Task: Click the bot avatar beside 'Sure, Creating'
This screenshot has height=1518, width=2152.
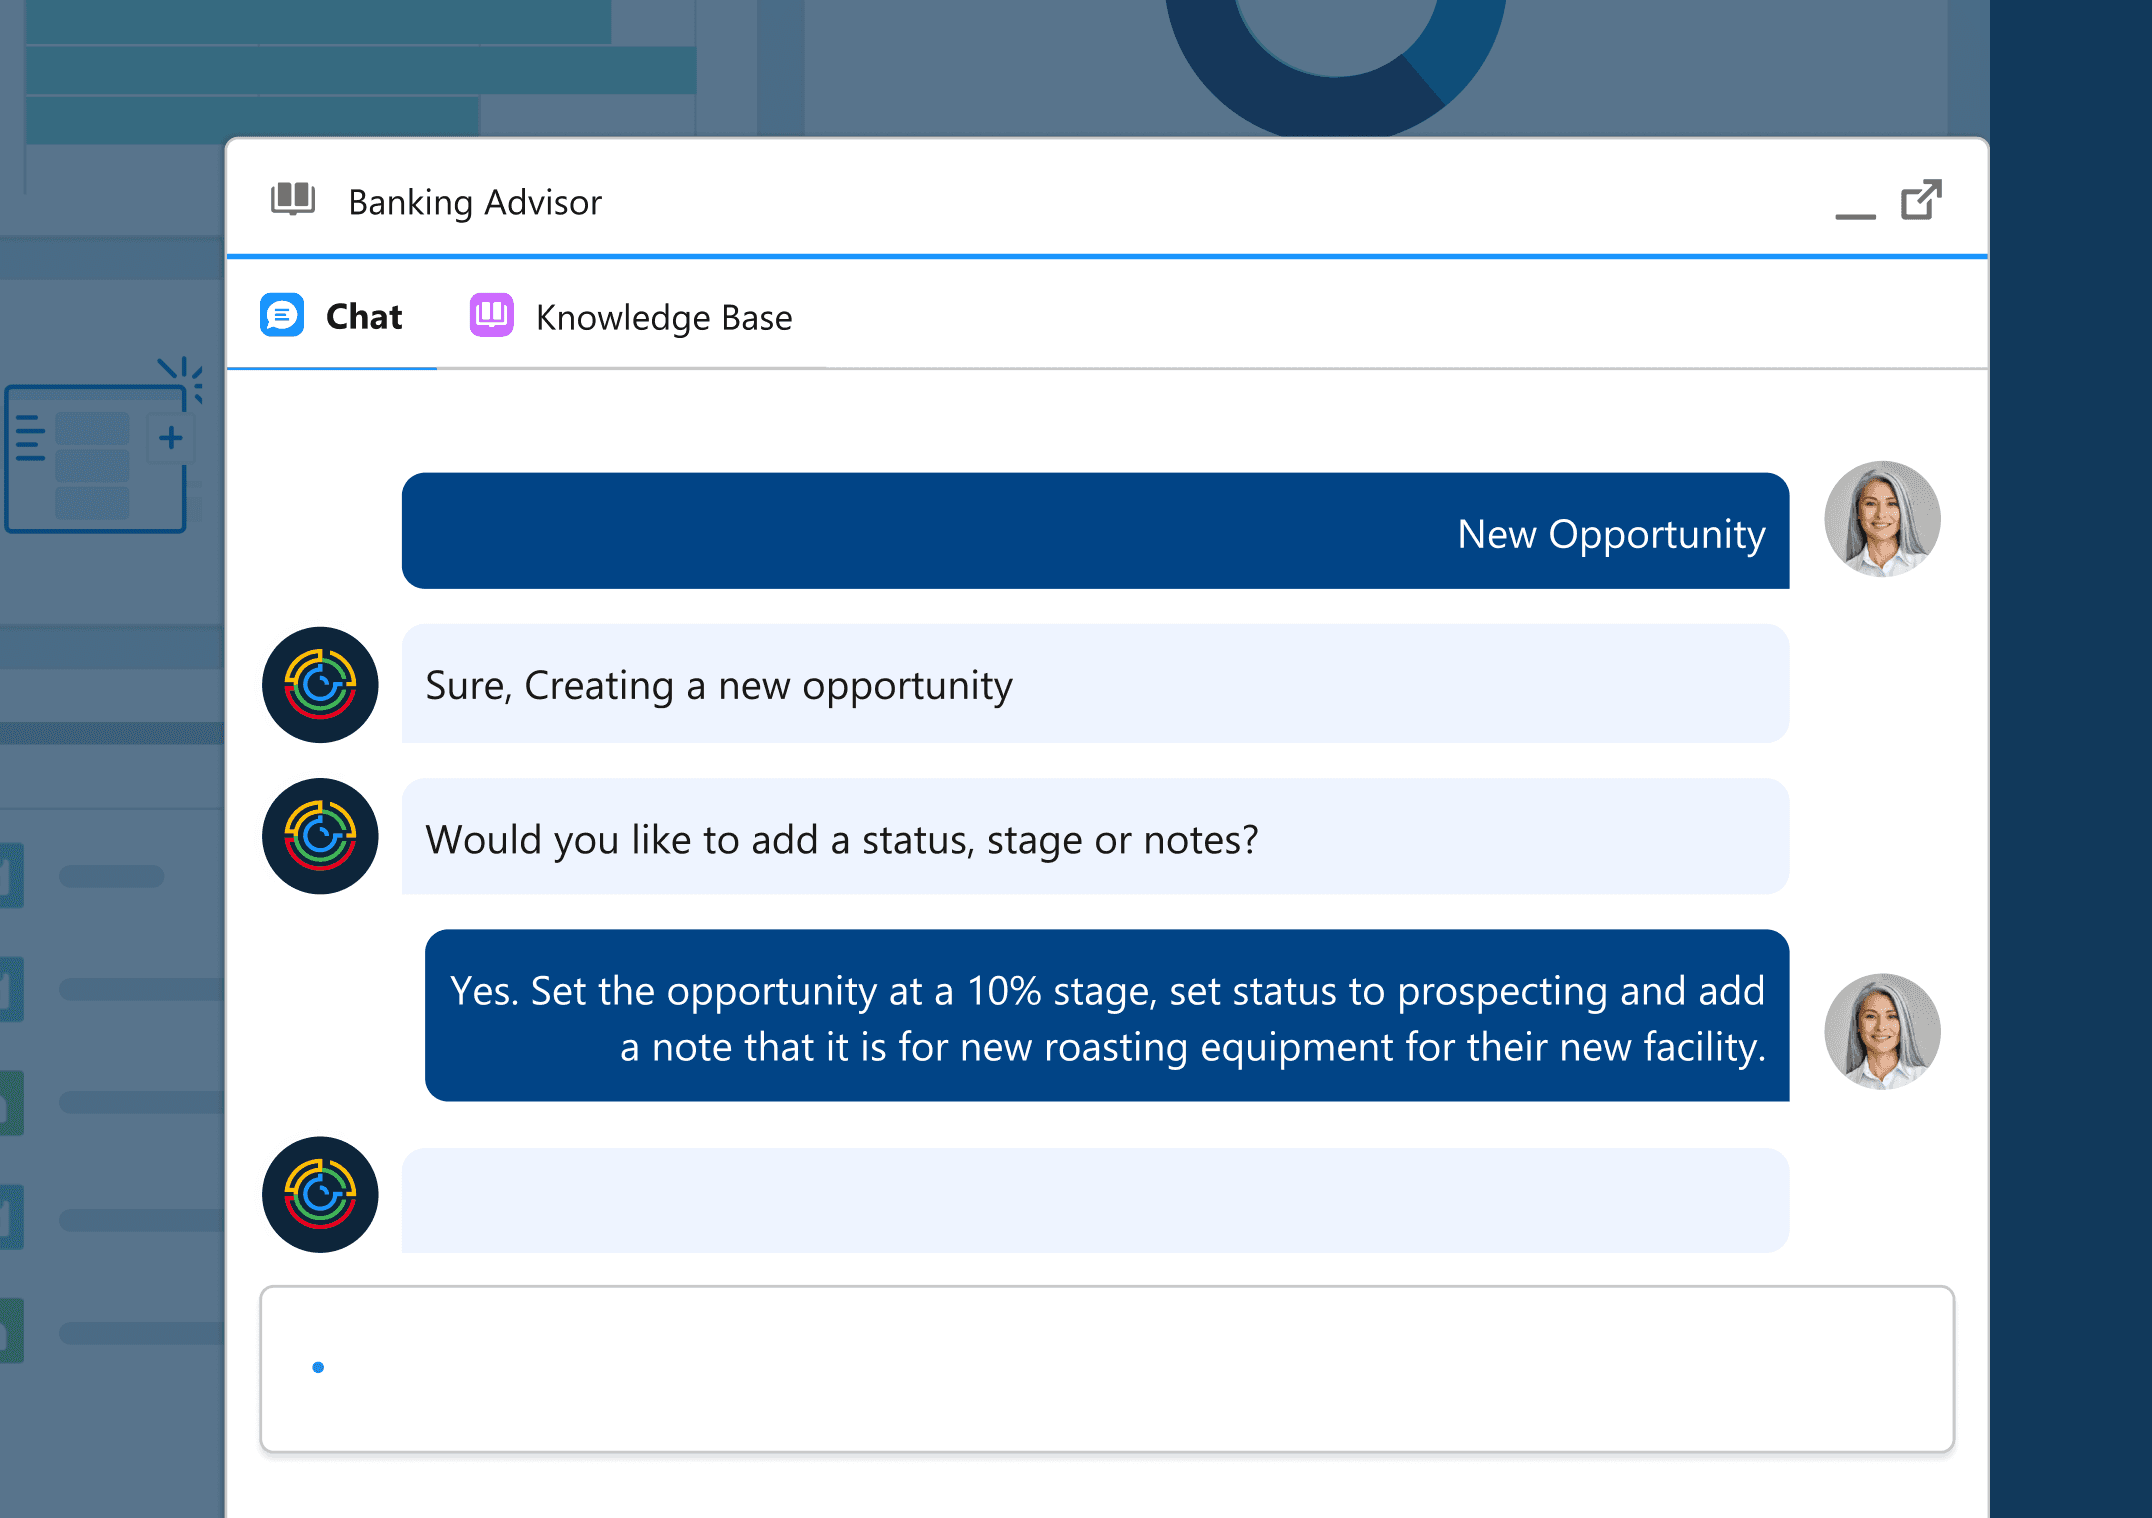Action: click(x=320, y=685)
